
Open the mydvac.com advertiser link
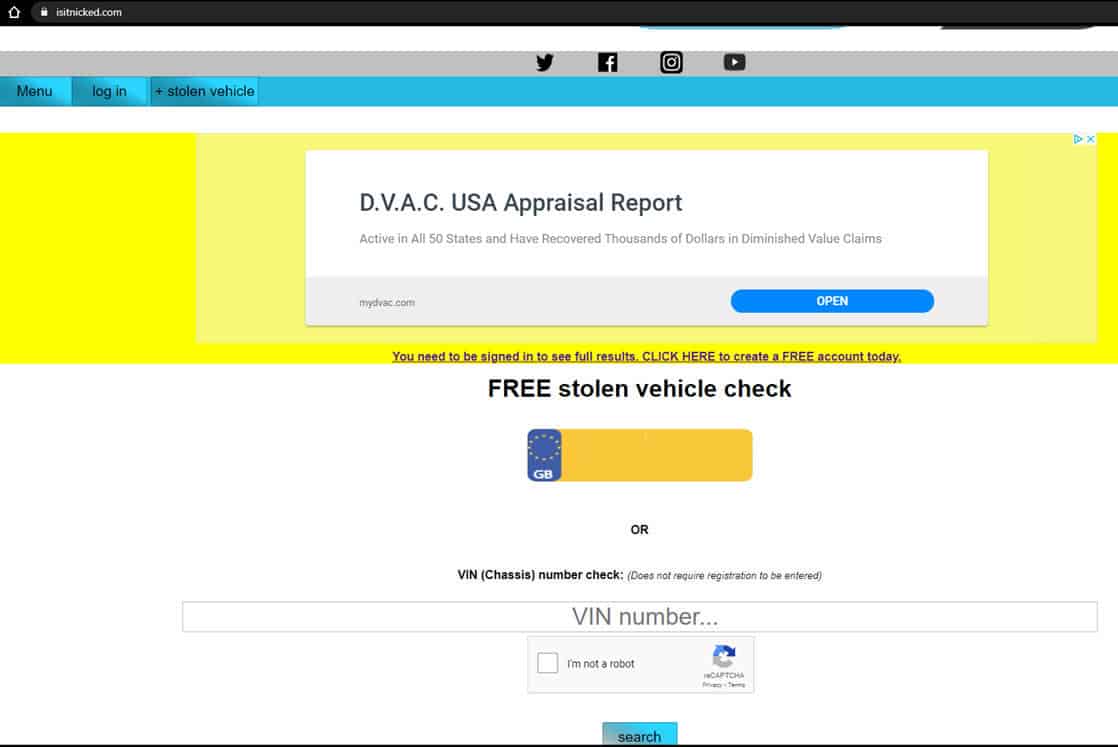(387, 302)
